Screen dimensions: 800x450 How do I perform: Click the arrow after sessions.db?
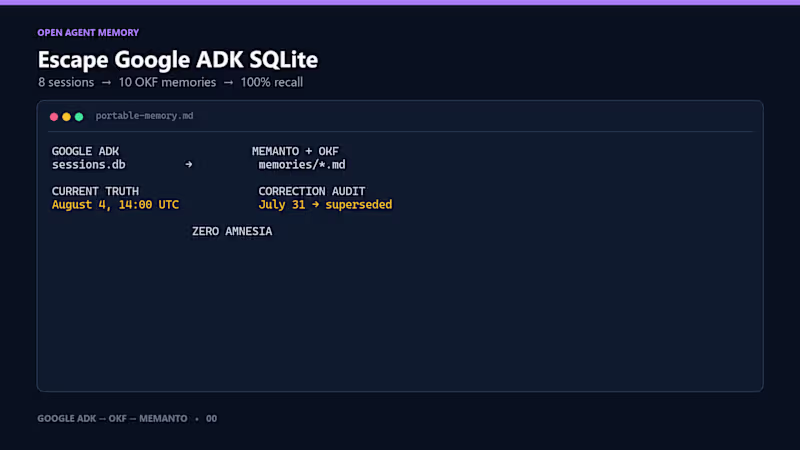tap(189, 164)
